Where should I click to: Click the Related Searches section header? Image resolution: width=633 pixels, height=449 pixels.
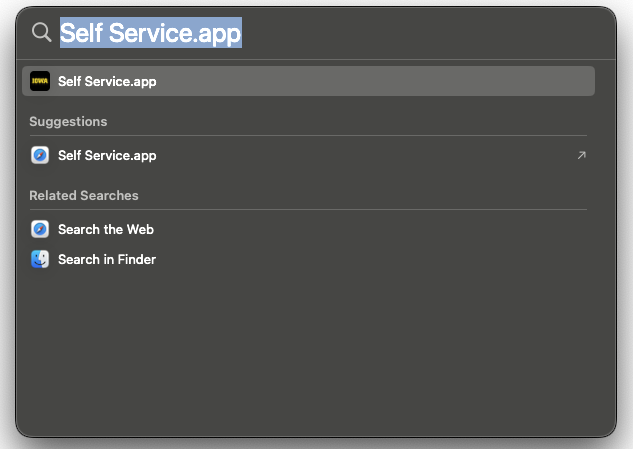click(84, 195)
